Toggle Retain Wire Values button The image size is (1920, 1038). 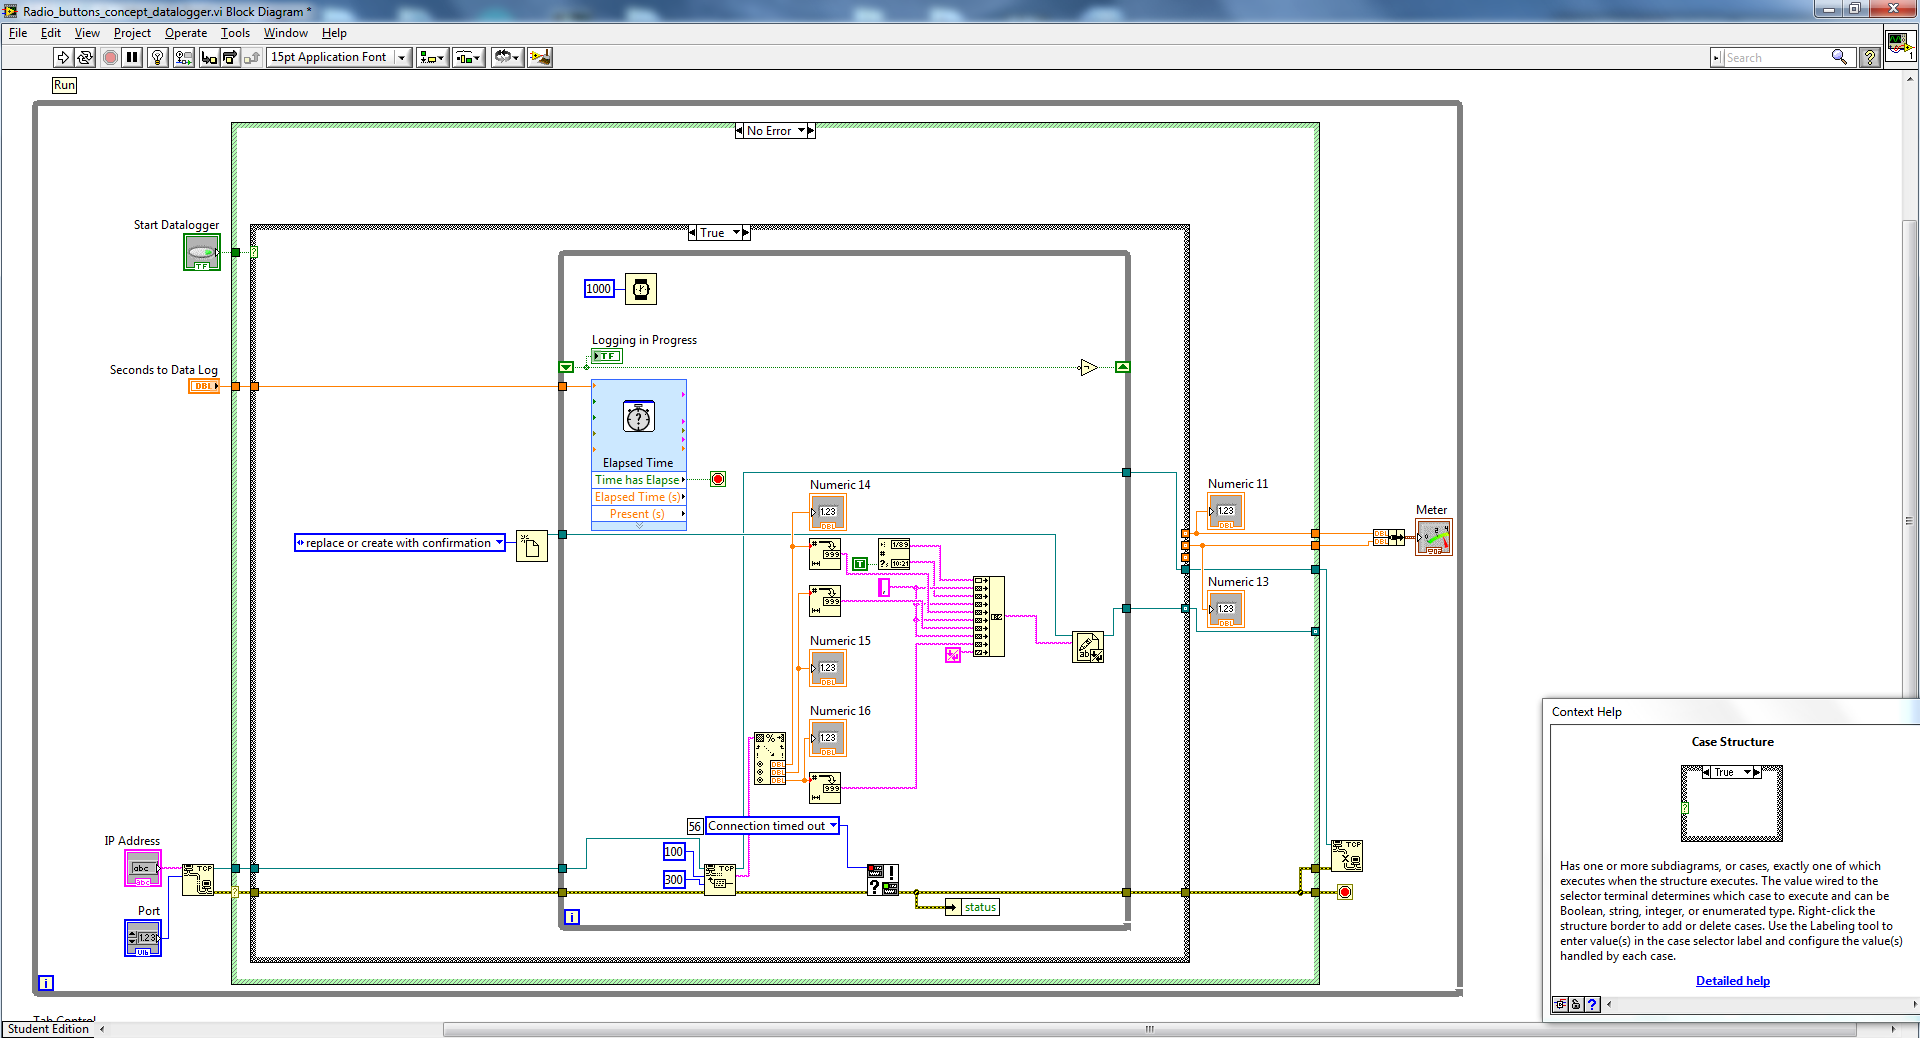pyautogui.click(x=183, y=58)
